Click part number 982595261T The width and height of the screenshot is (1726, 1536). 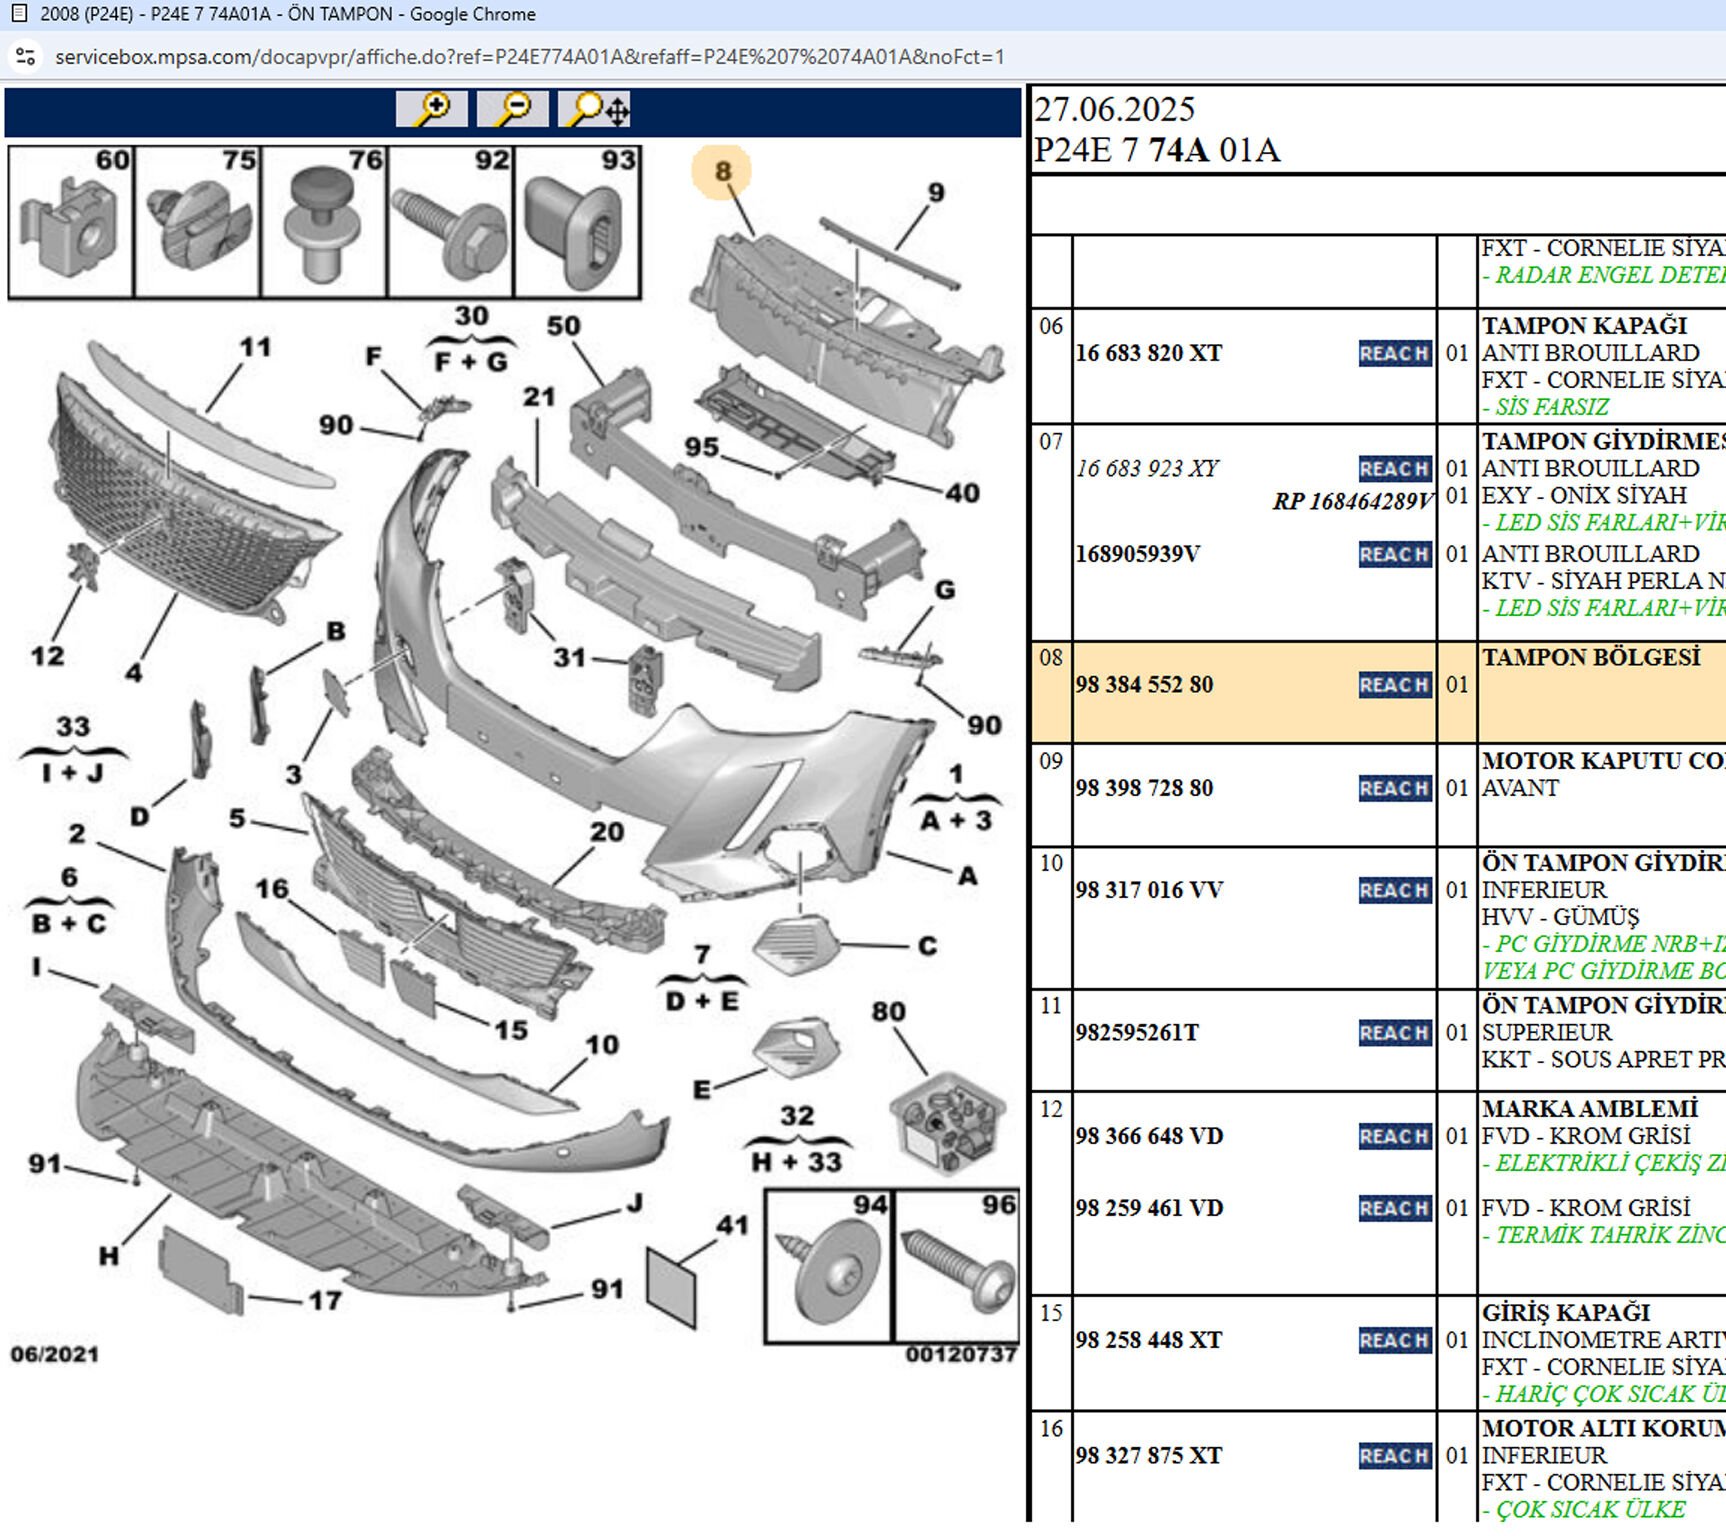(x=1137, y=1033)
